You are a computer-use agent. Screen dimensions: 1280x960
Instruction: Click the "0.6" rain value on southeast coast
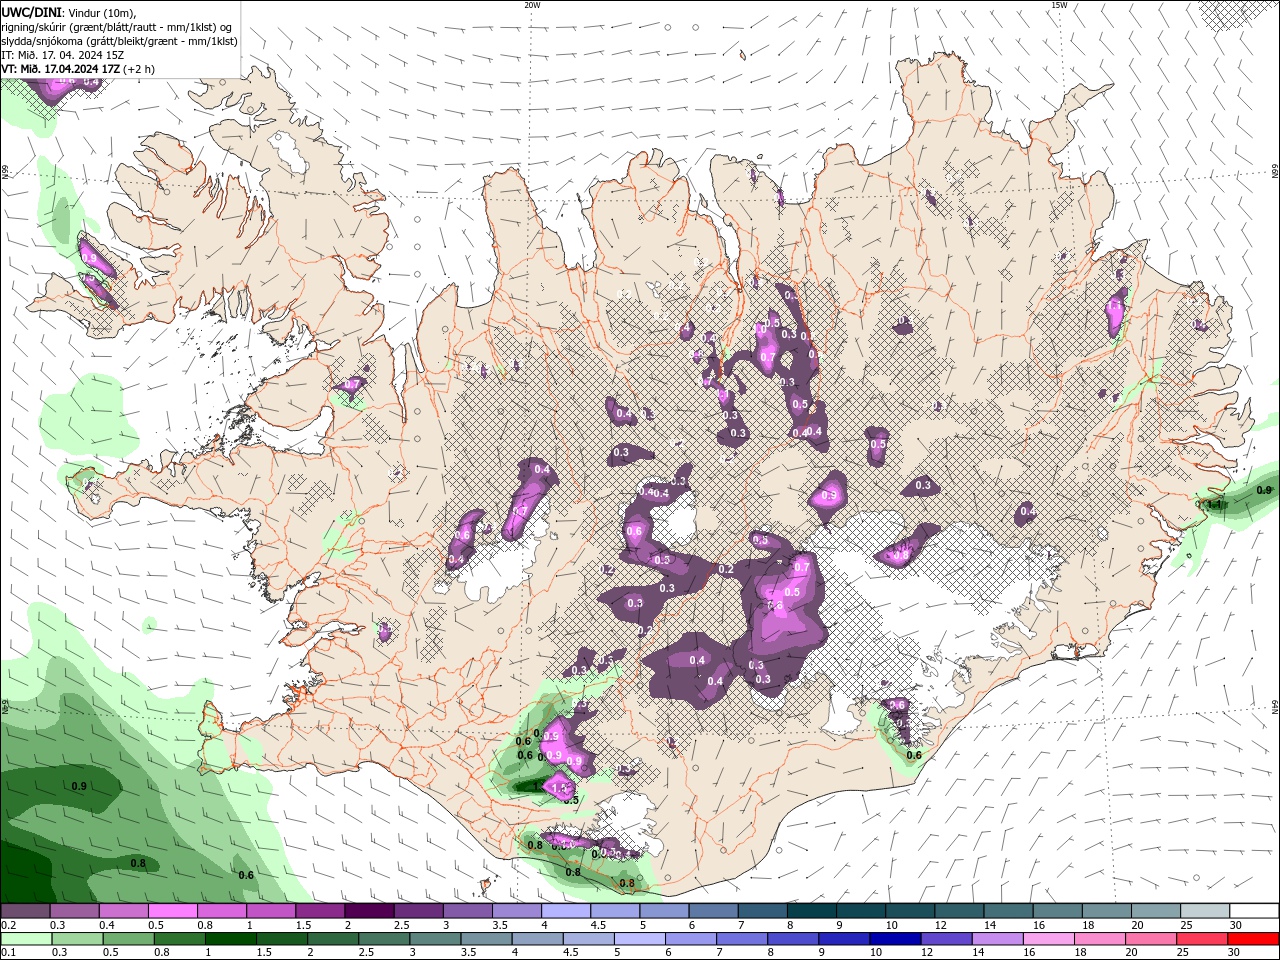(x=913, y=755)
